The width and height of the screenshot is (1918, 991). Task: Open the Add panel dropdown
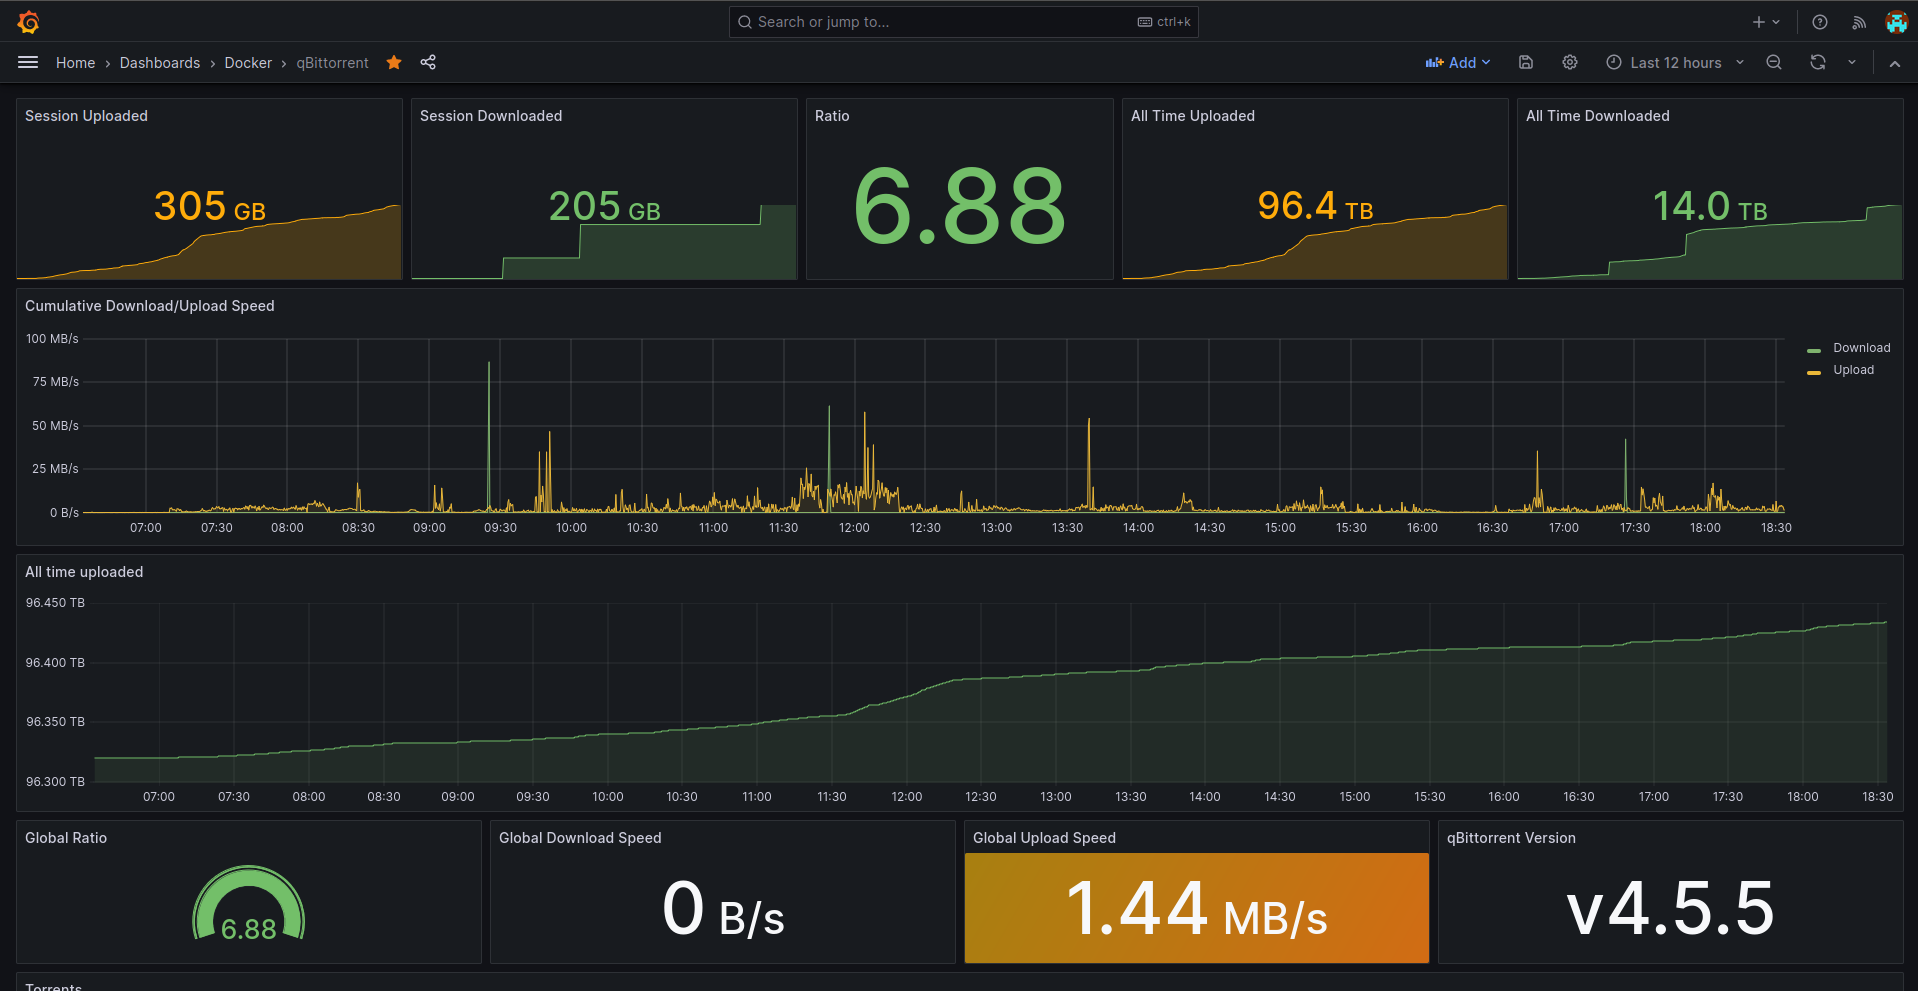1458,62
